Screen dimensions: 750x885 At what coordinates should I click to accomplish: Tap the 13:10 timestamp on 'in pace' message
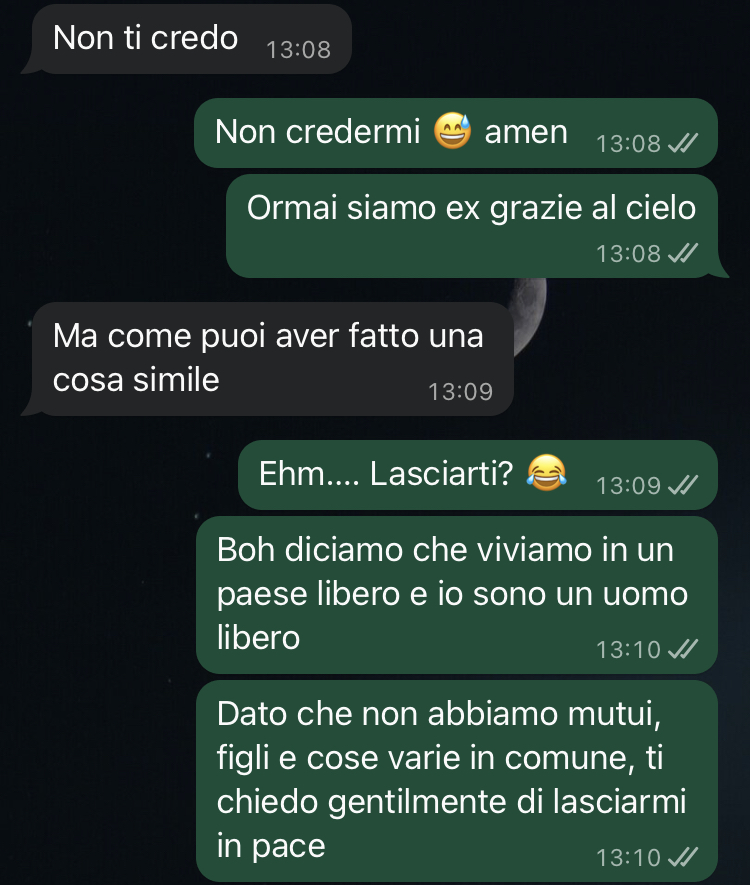[628, 858]
